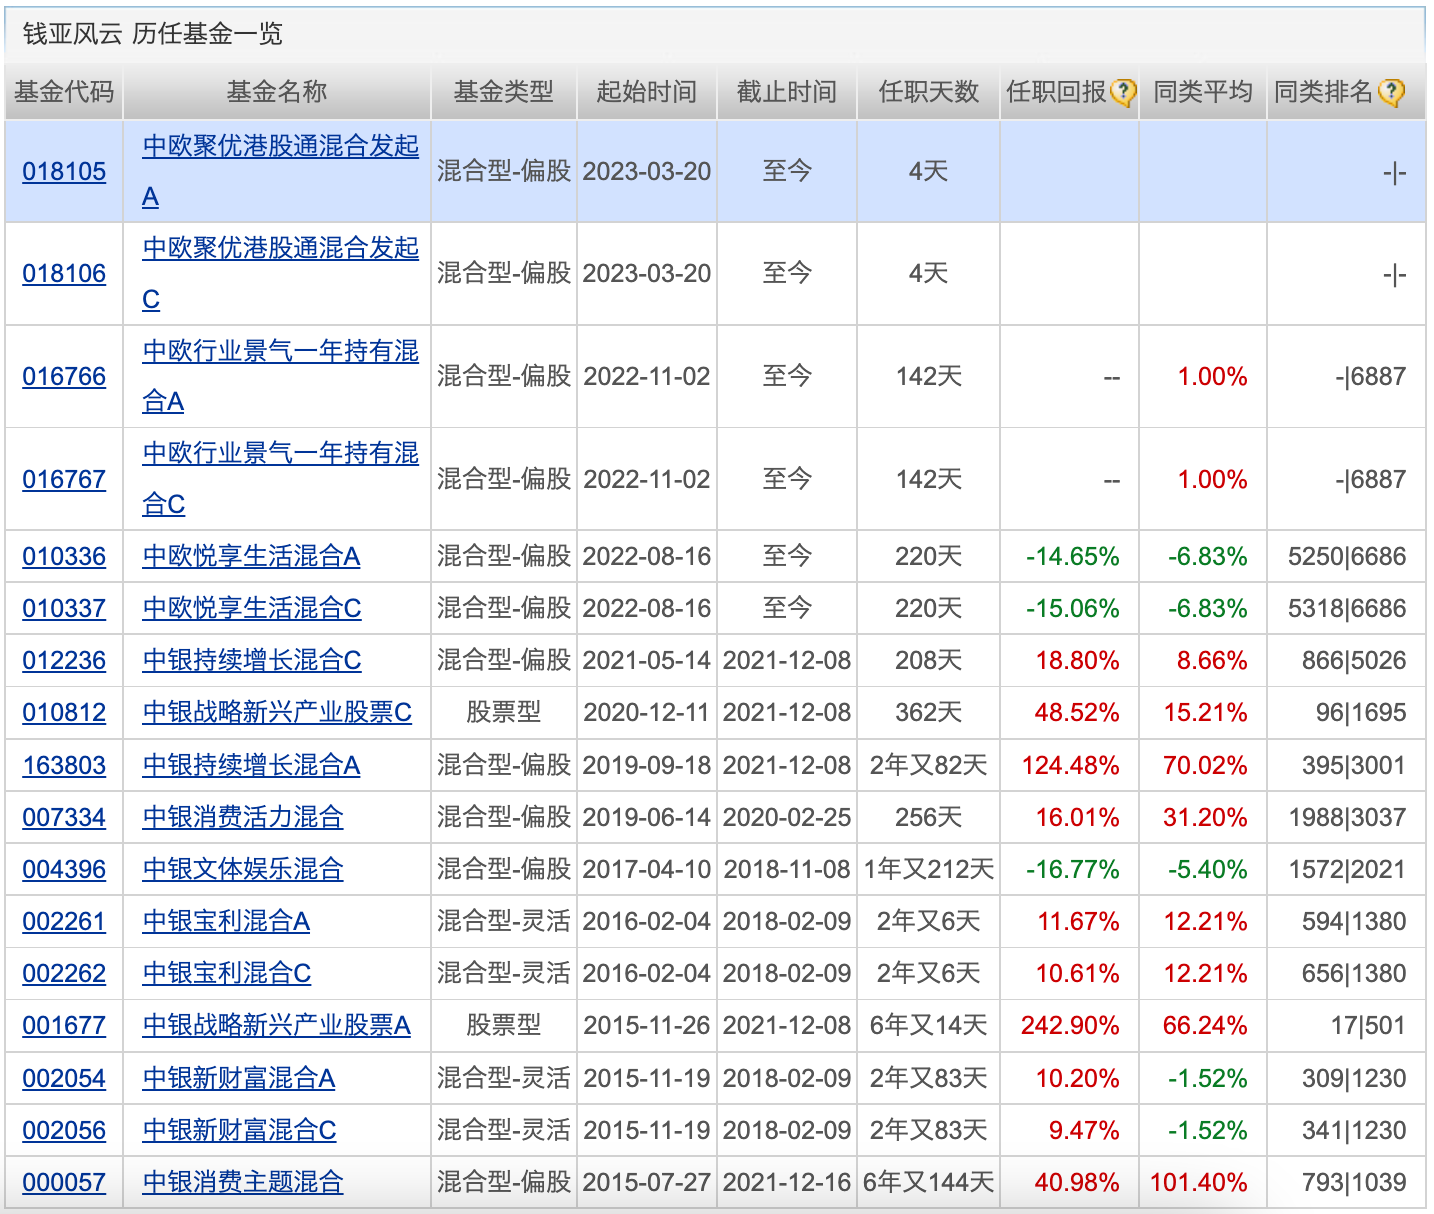Viewport: 1434px width, 1214px height.
Task: Open the 中欧聚优港股通混合发起A fund link
Action: coord(280,171)
